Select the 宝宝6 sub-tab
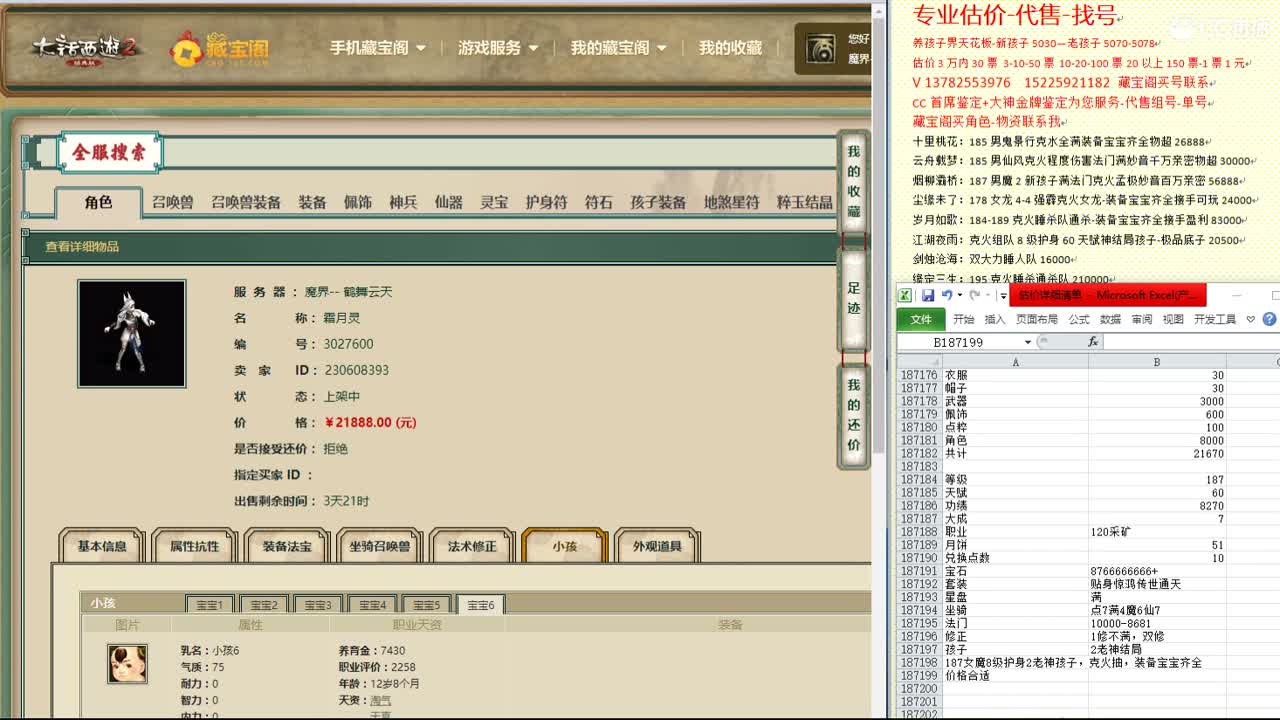Image resolution: width=1280 pixels, height=720 pixels. tap(480, 604)
